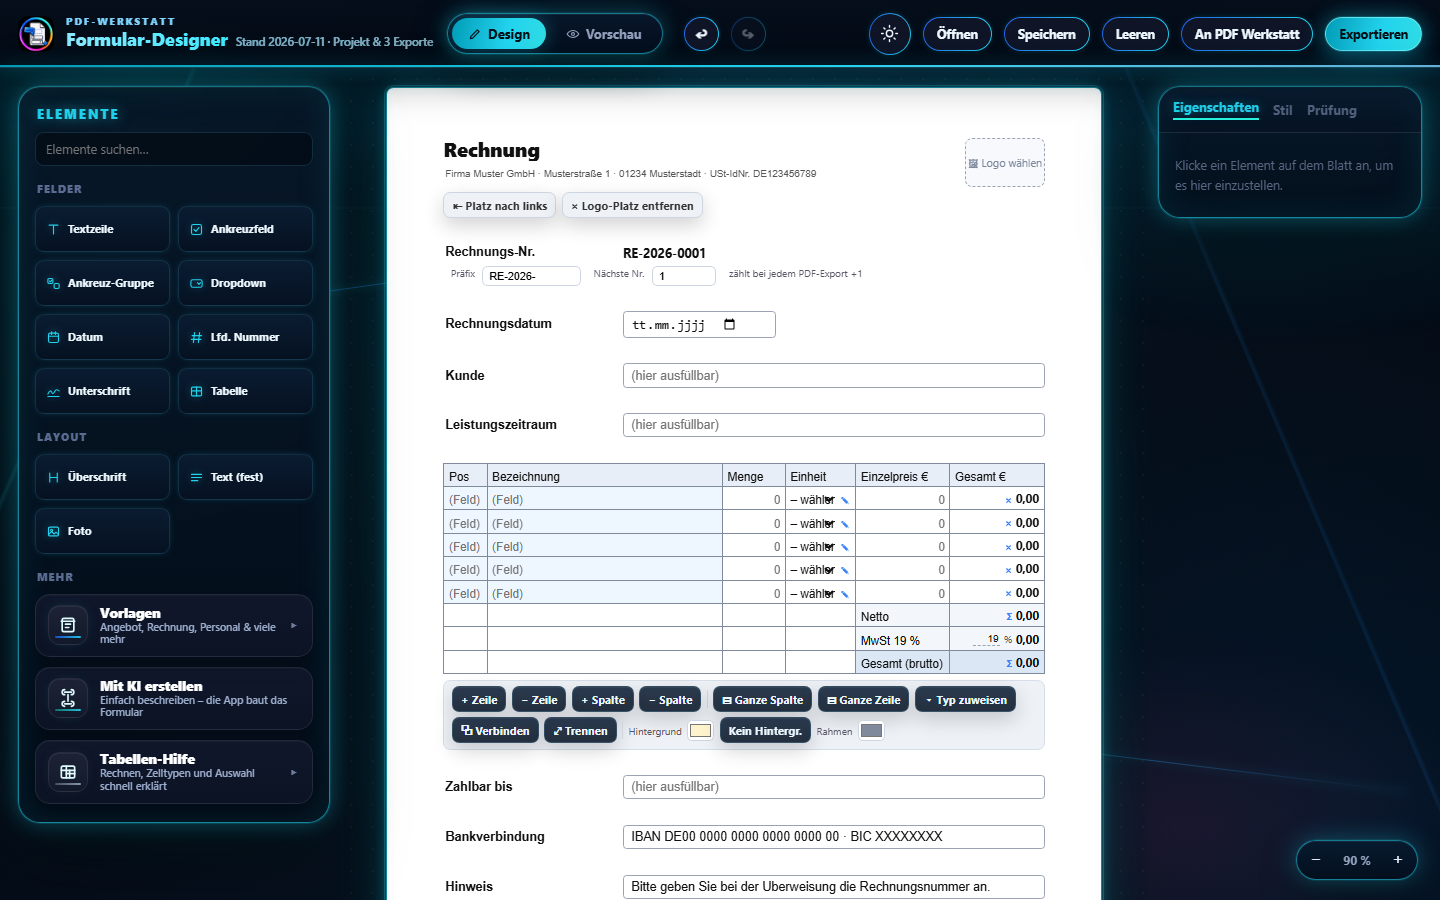This screenshot has width=1440, height=900.
Task: Click the Elemente suchen search field
Action: point(174,149)
